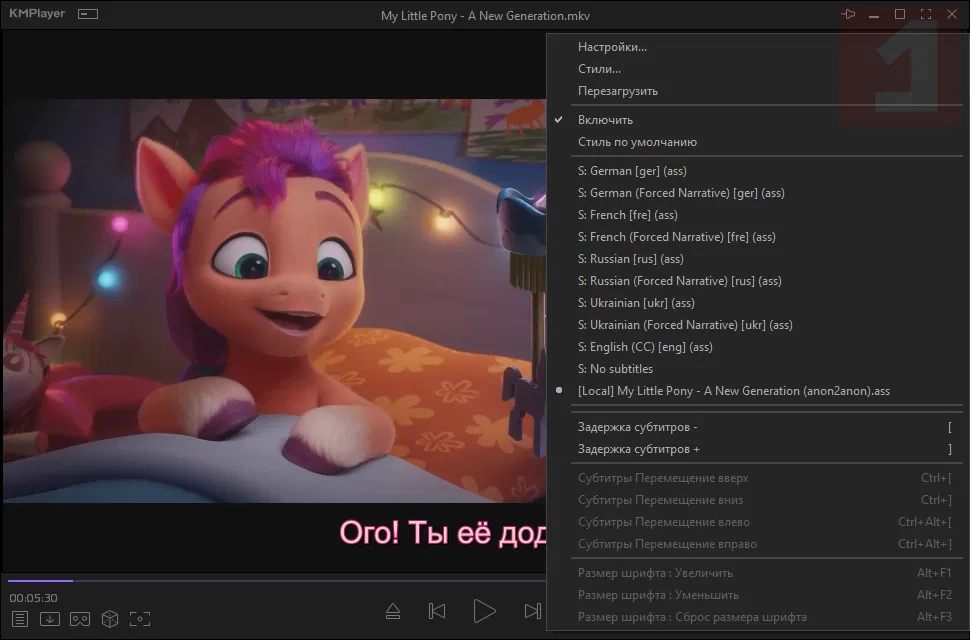Select German (Forced Narrative) subtitle track
The image size is (970, 640).
pyautogui.click(x=755, y=193)
